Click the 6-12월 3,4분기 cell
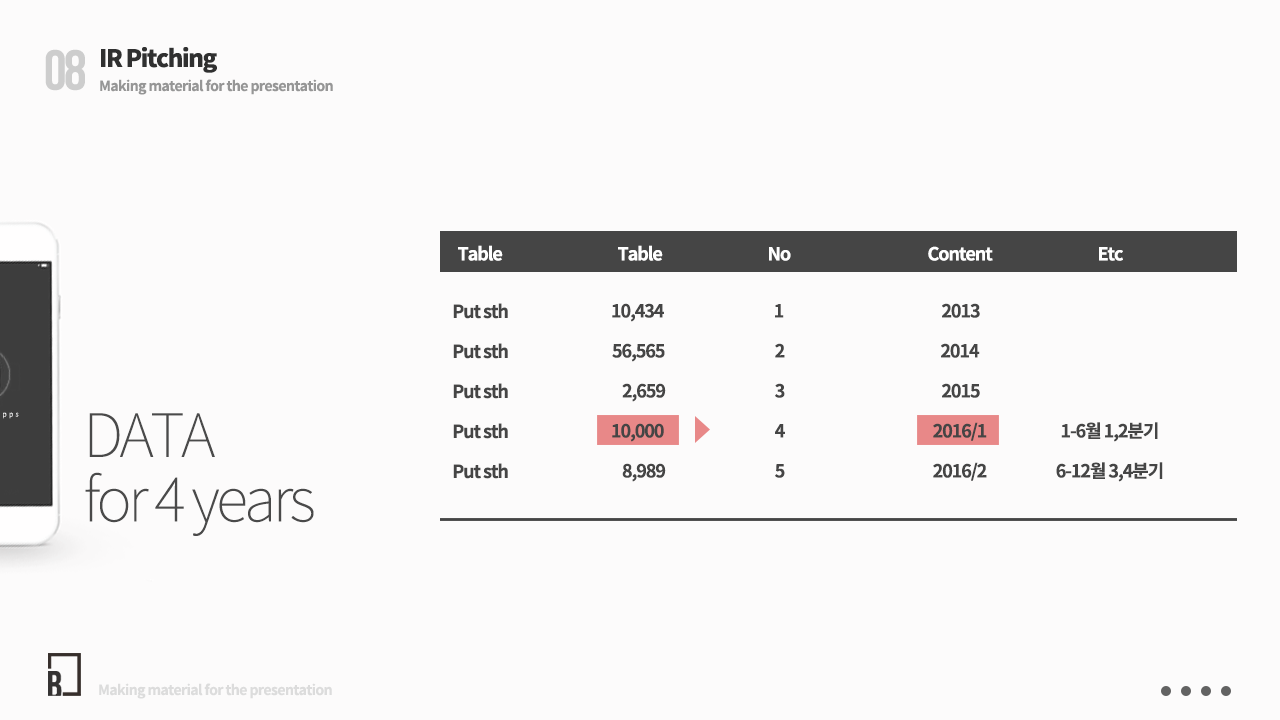The image size is (1280, 720). click(x=1109, y=471)
